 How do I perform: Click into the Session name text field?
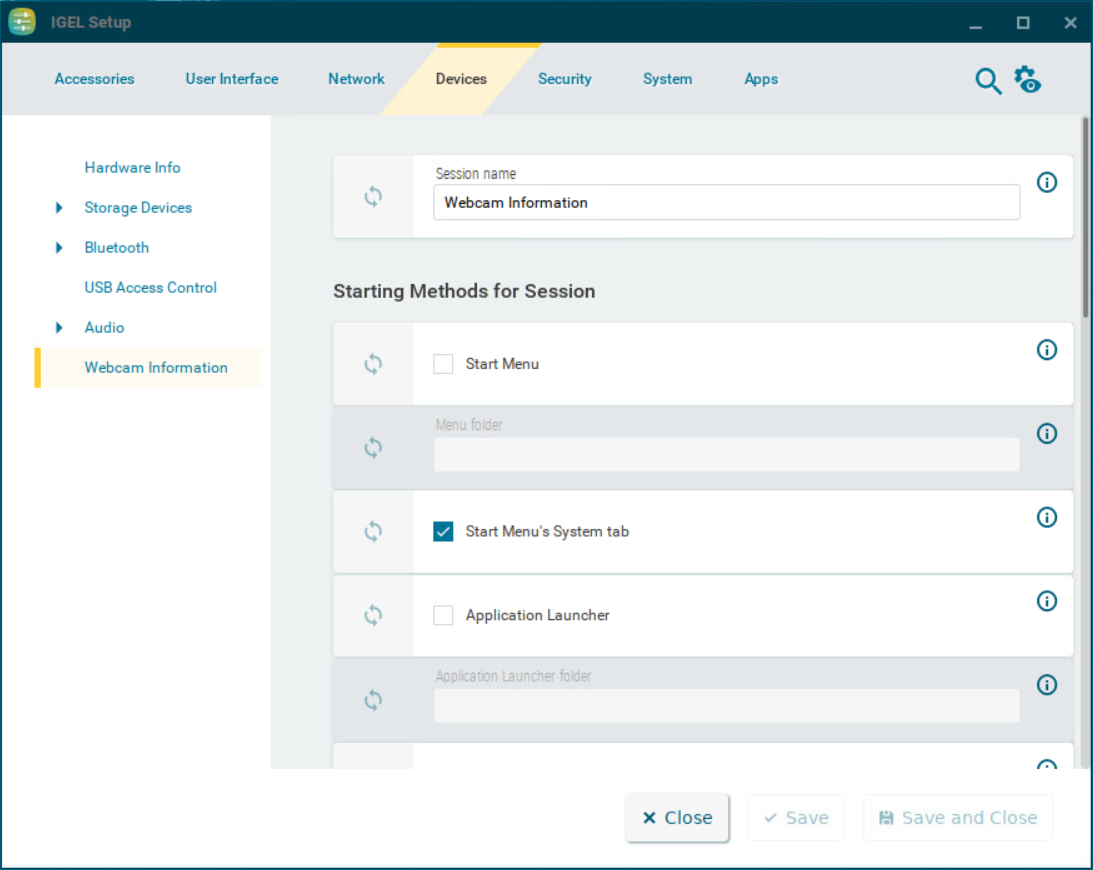pyautogui.click(x=726, y=202)
